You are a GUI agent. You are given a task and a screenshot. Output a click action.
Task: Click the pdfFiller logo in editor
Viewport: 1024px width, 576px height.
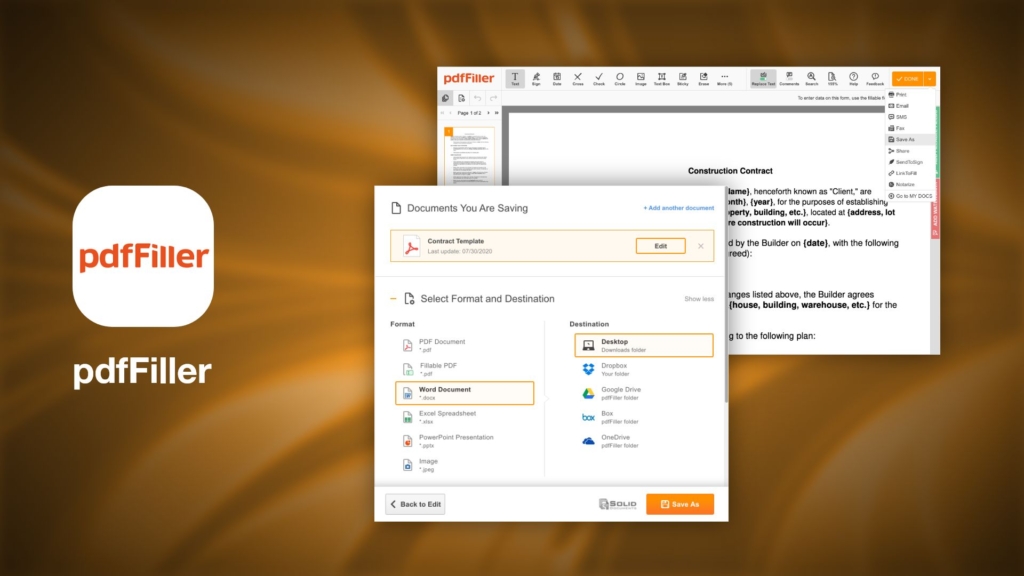tap(469, 78)
